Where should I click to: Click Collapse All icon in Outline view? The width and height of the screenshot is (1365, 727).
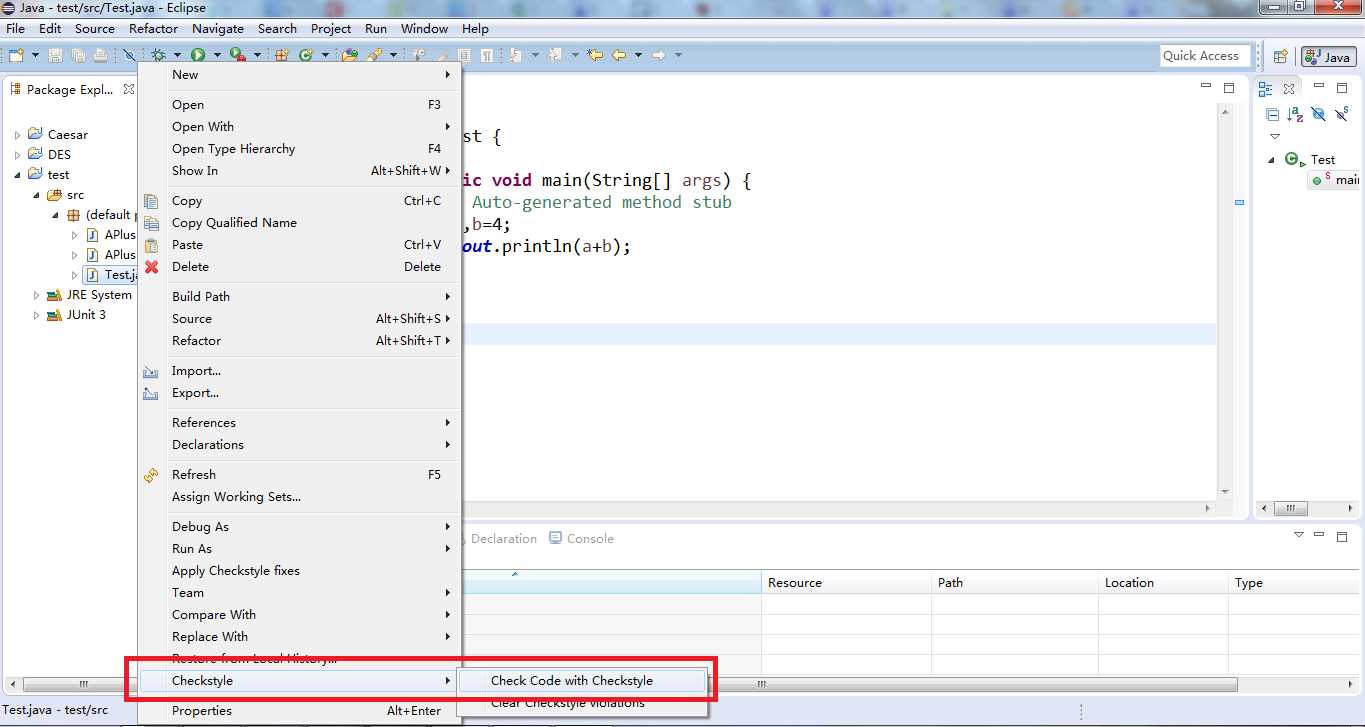point(1272,114)
